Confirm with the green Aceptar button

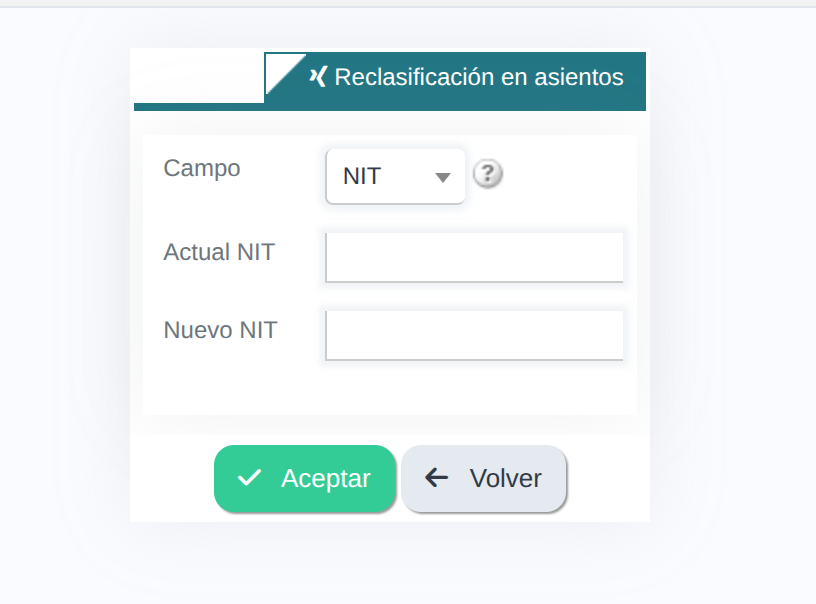(305, 479)
